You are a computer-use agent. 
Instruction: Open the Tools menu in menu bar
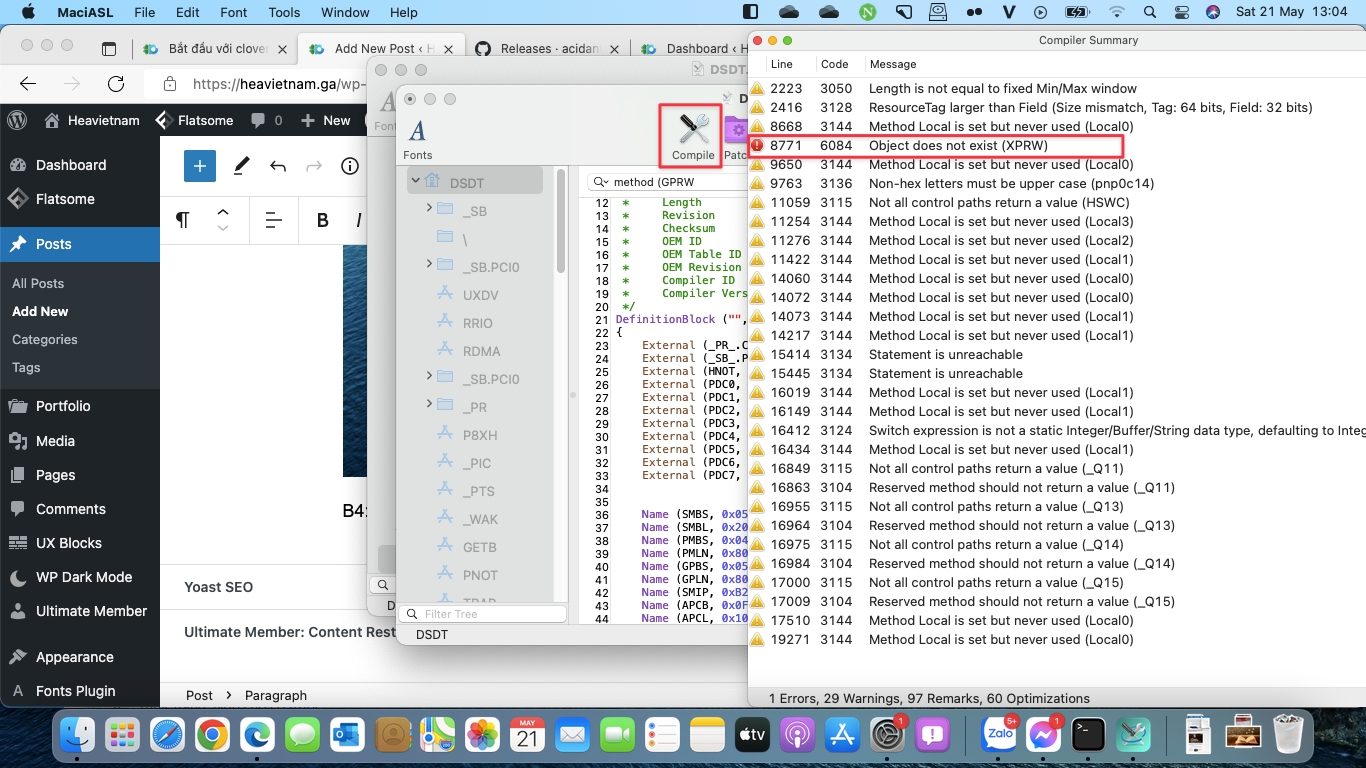coord(284,13)
